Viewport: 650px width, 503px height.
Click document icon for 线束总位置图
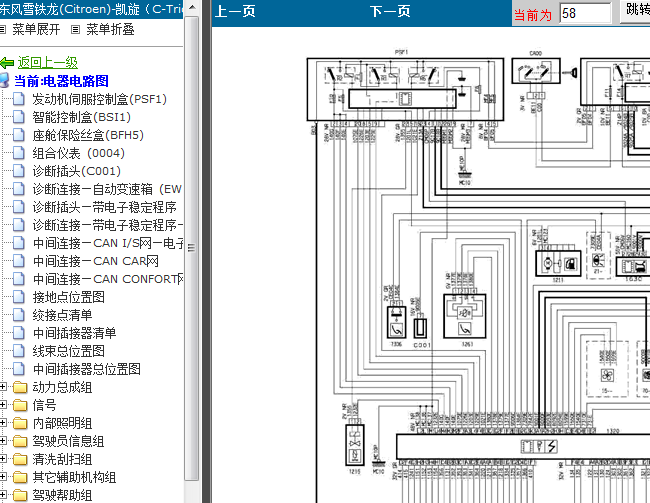(18, 351)
